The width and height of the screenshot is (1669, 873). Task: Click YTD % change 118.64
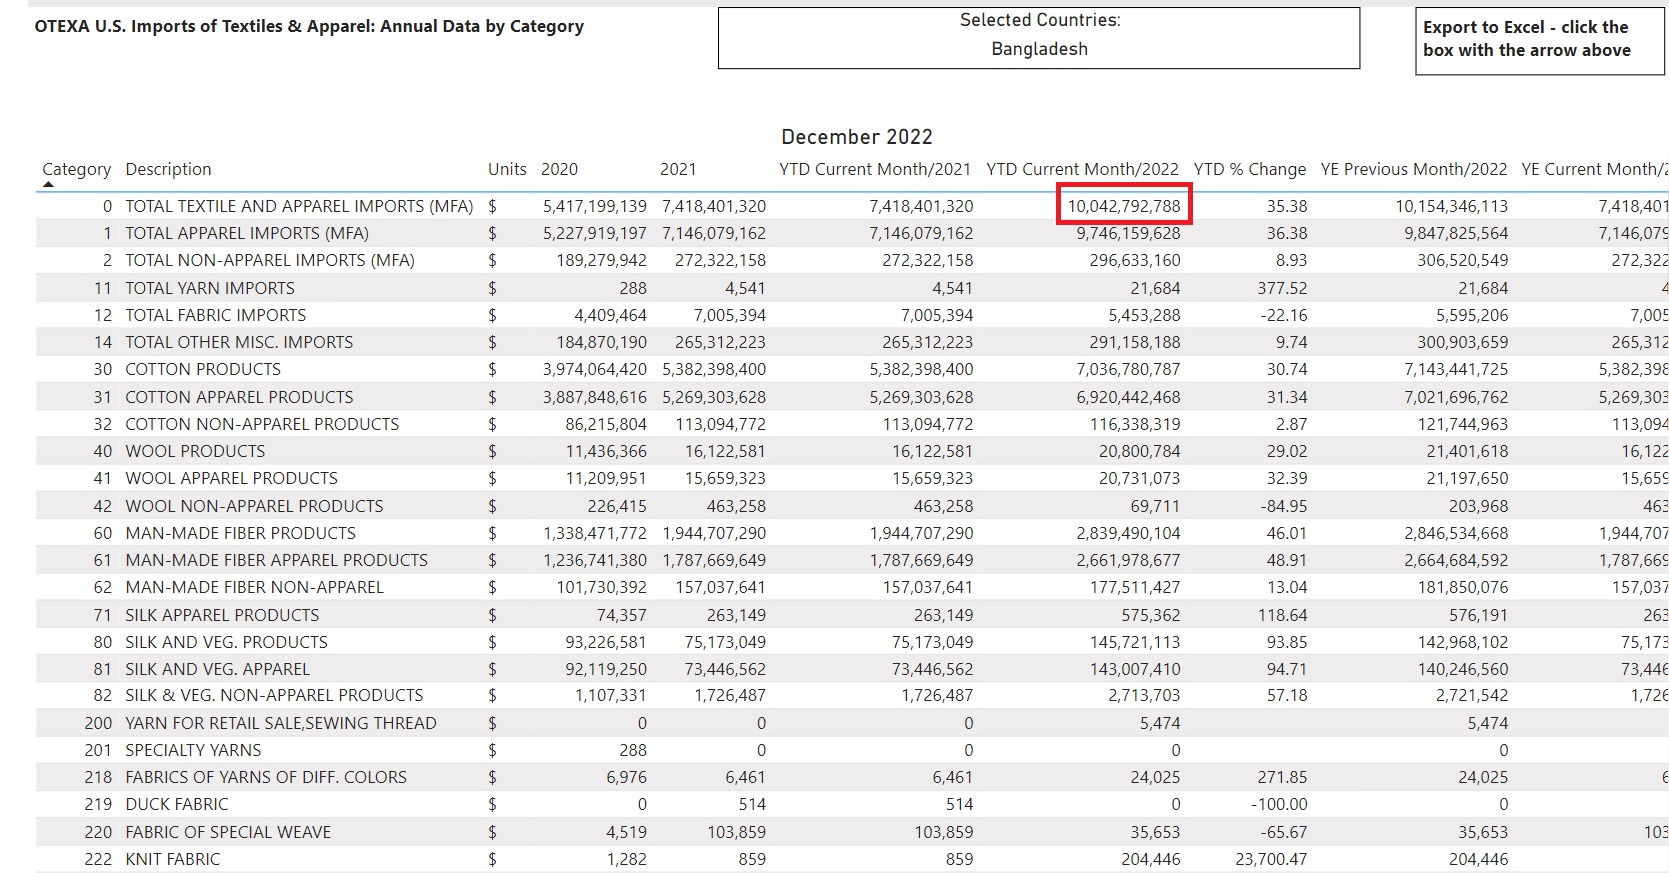[x=1282, y=615]
